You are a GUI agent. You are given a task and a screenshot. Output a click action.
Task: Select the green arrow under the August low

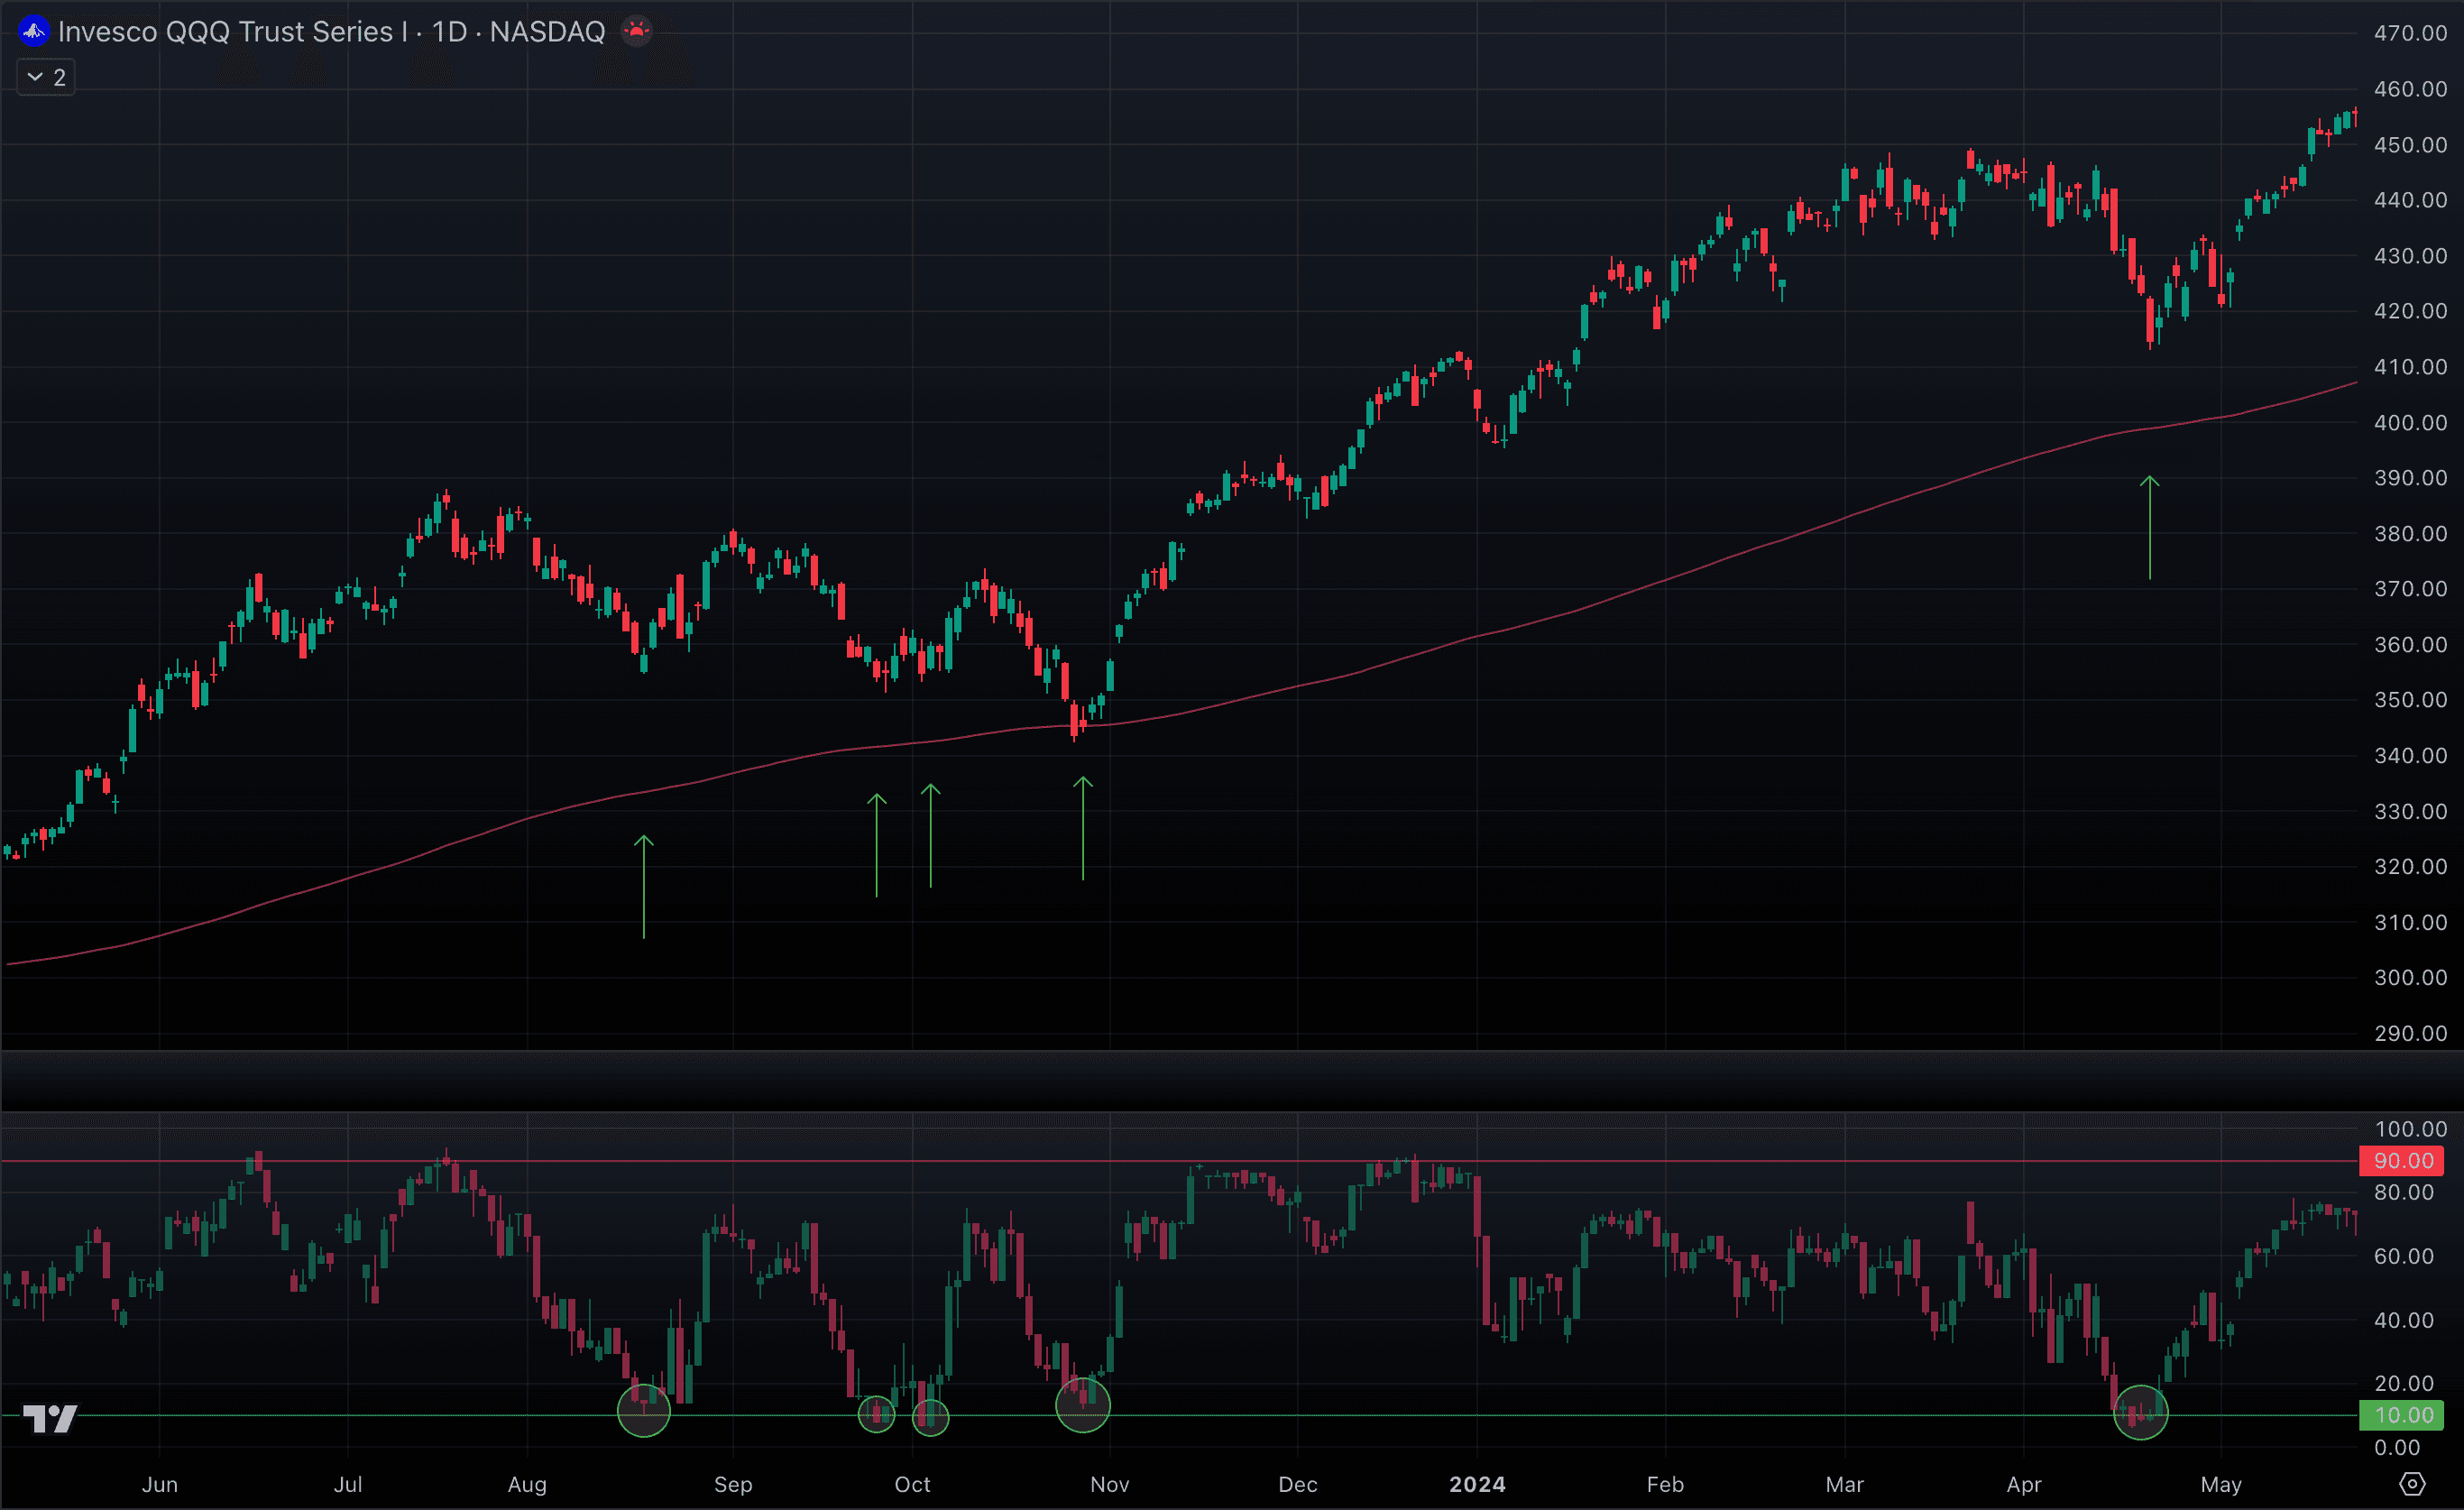click(x=644, y=886)
